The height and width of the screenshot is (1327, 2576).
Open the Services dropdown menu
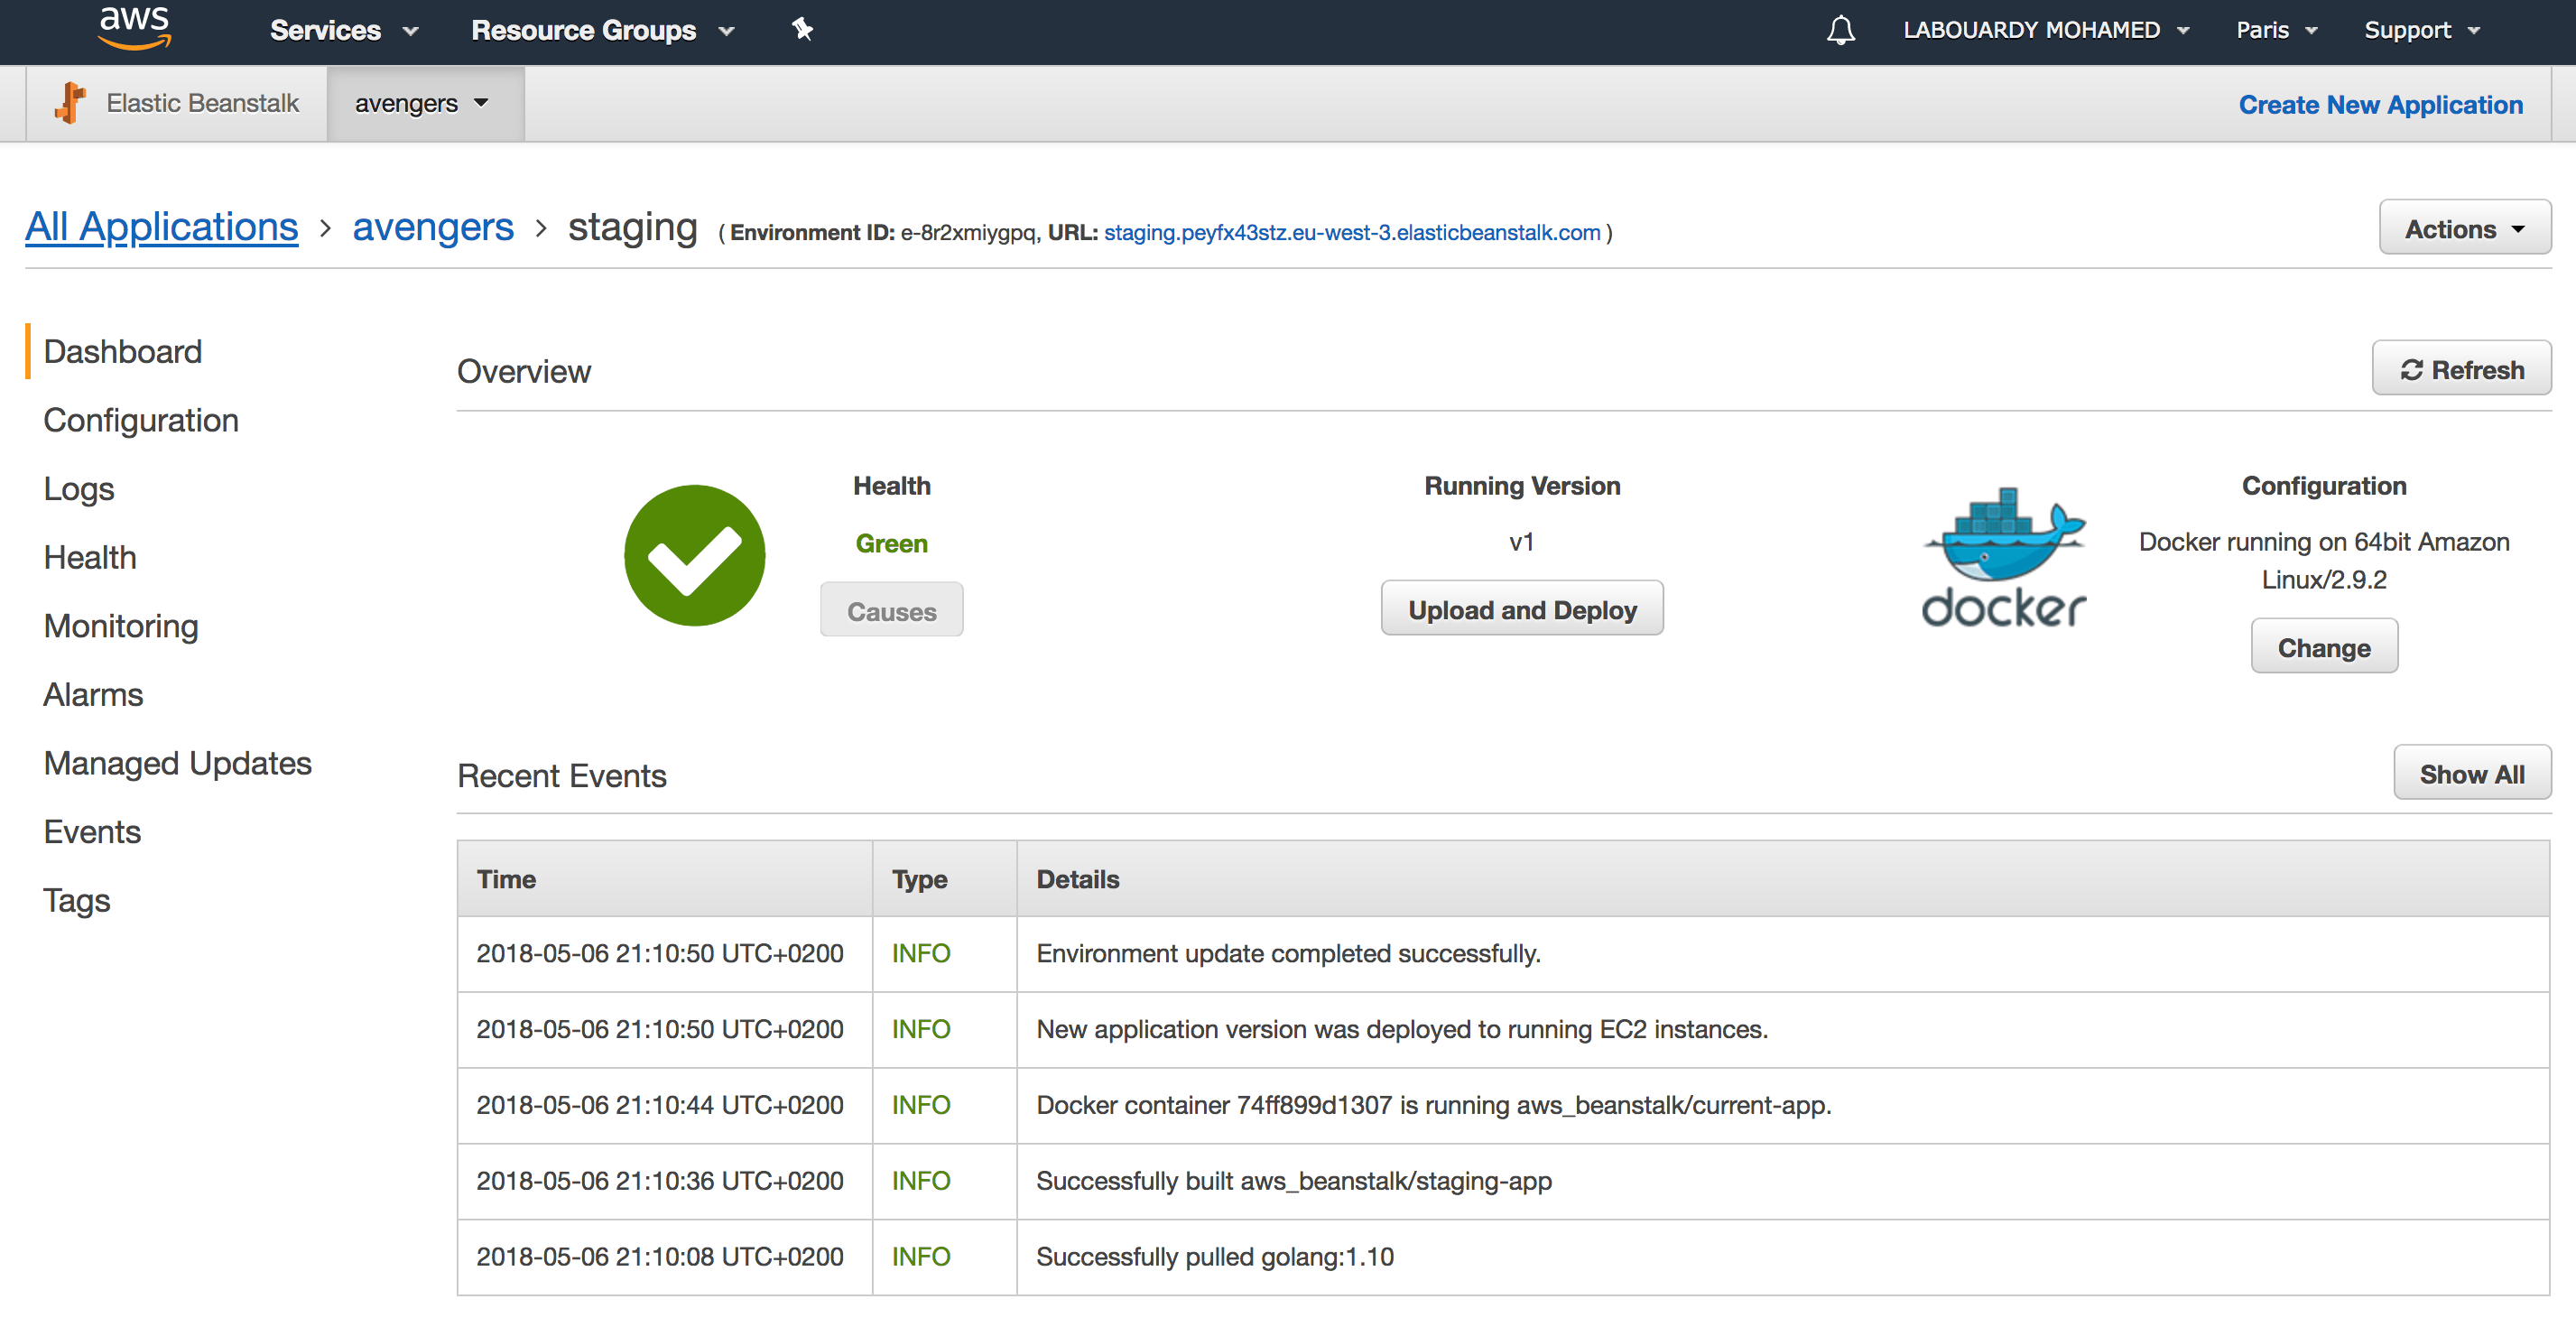click(x=344, y=30)
